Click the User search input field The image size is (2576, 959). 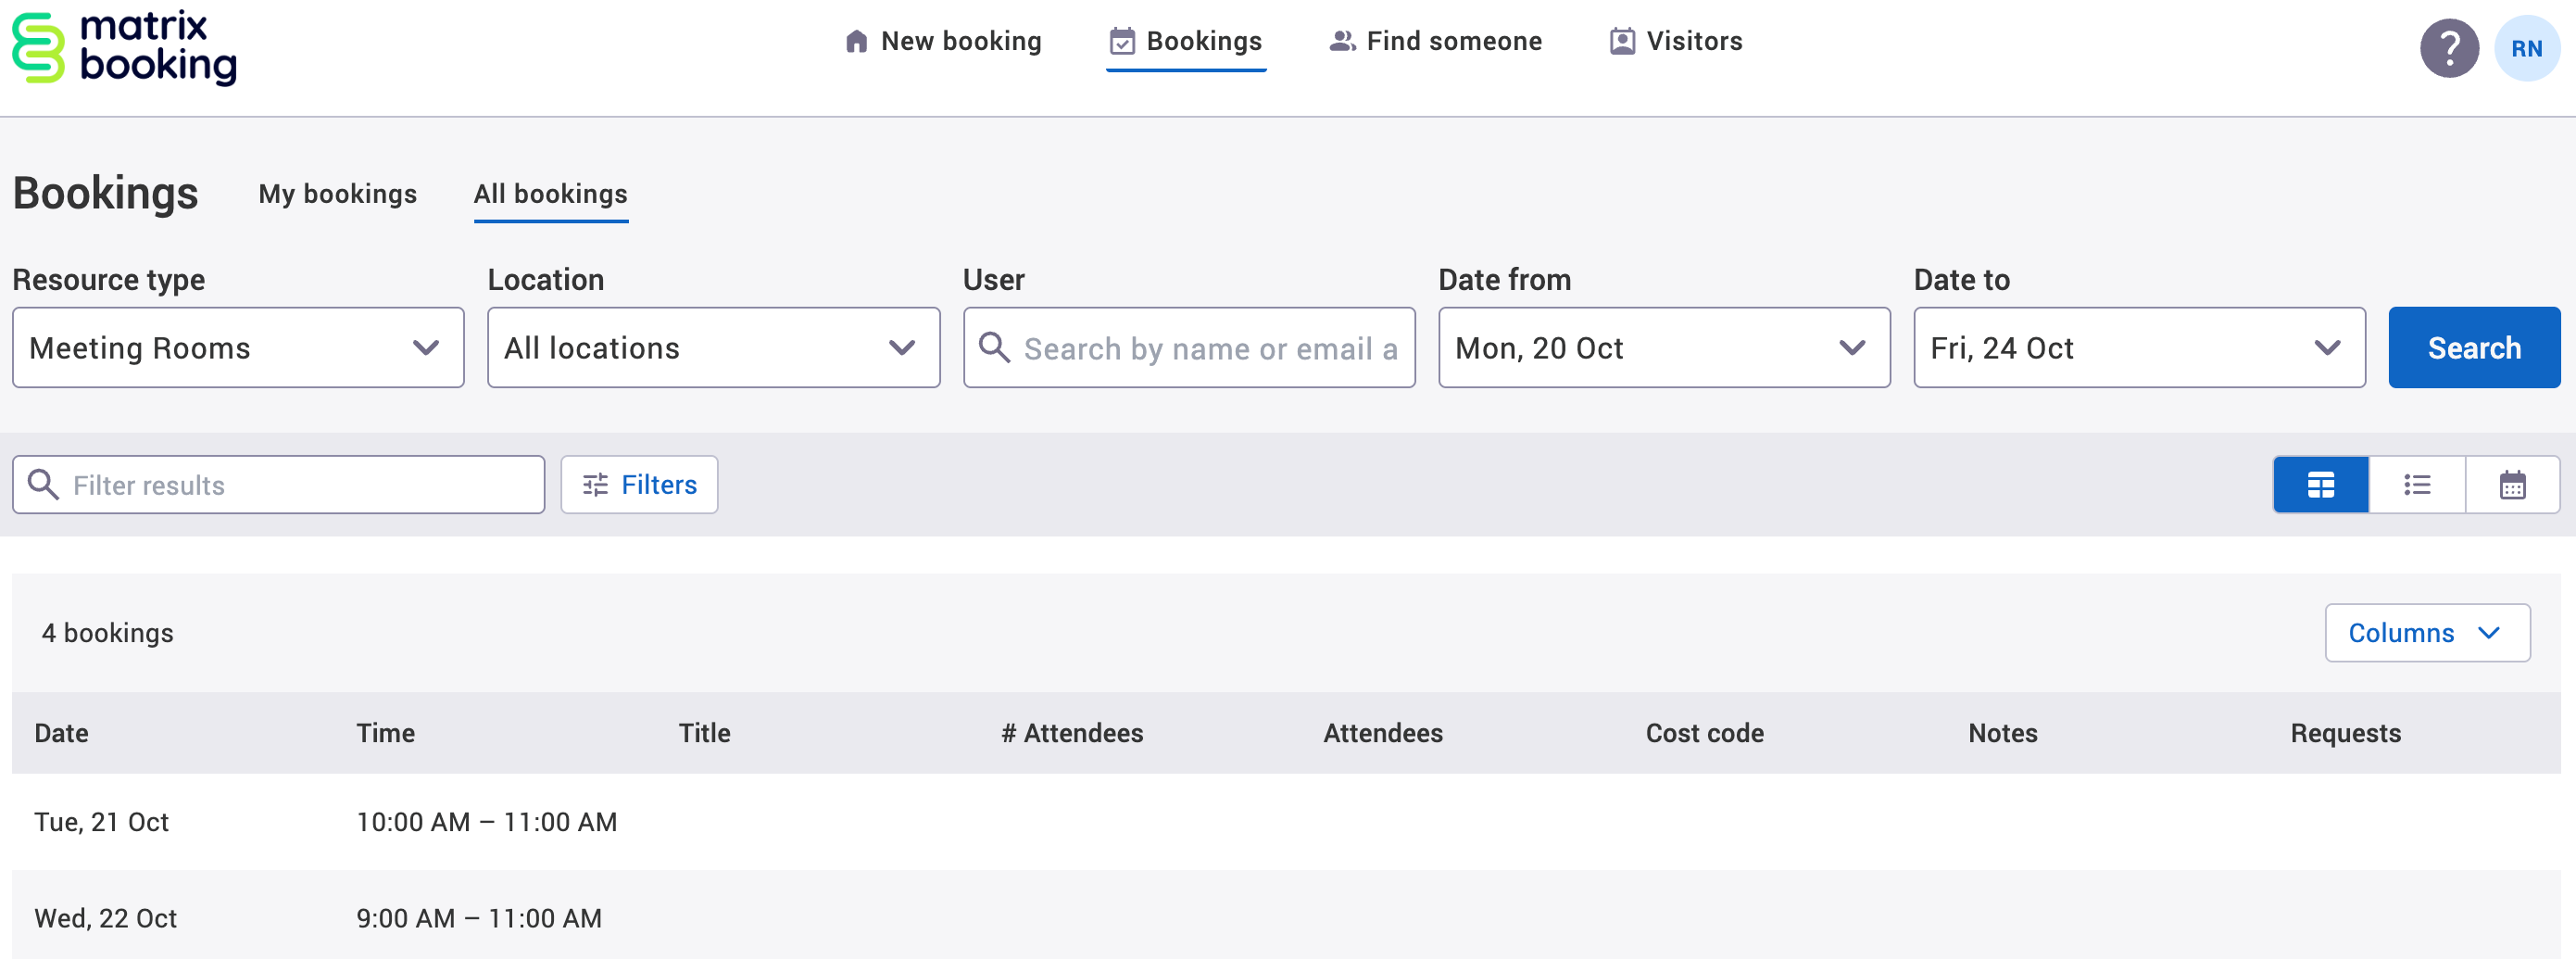1188,347
